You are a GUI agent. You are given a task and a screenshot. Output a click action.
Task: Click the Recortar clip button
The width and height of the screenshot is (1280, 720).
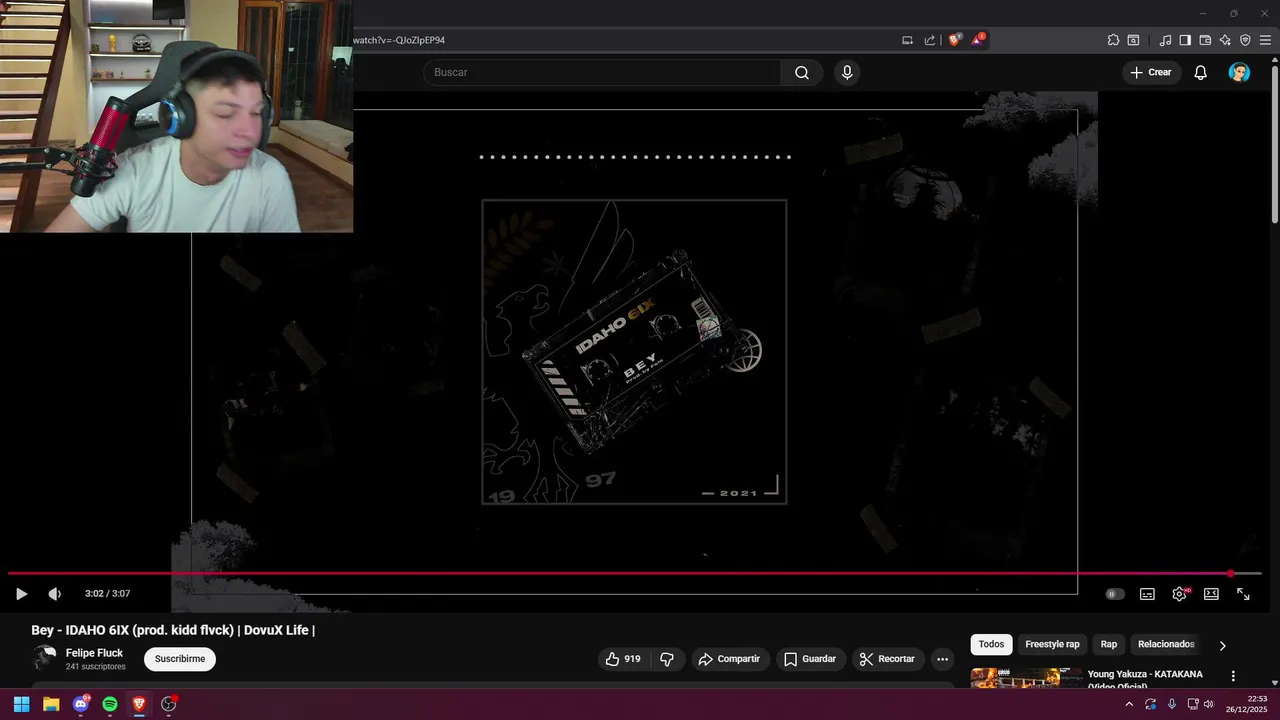tap(888, 659)
